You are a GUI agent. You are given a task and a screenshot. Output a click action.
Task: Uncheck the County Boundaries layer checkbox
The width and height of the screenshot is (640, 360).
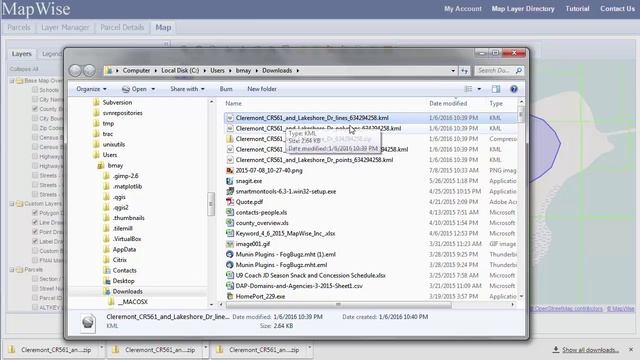pos(35,109)
